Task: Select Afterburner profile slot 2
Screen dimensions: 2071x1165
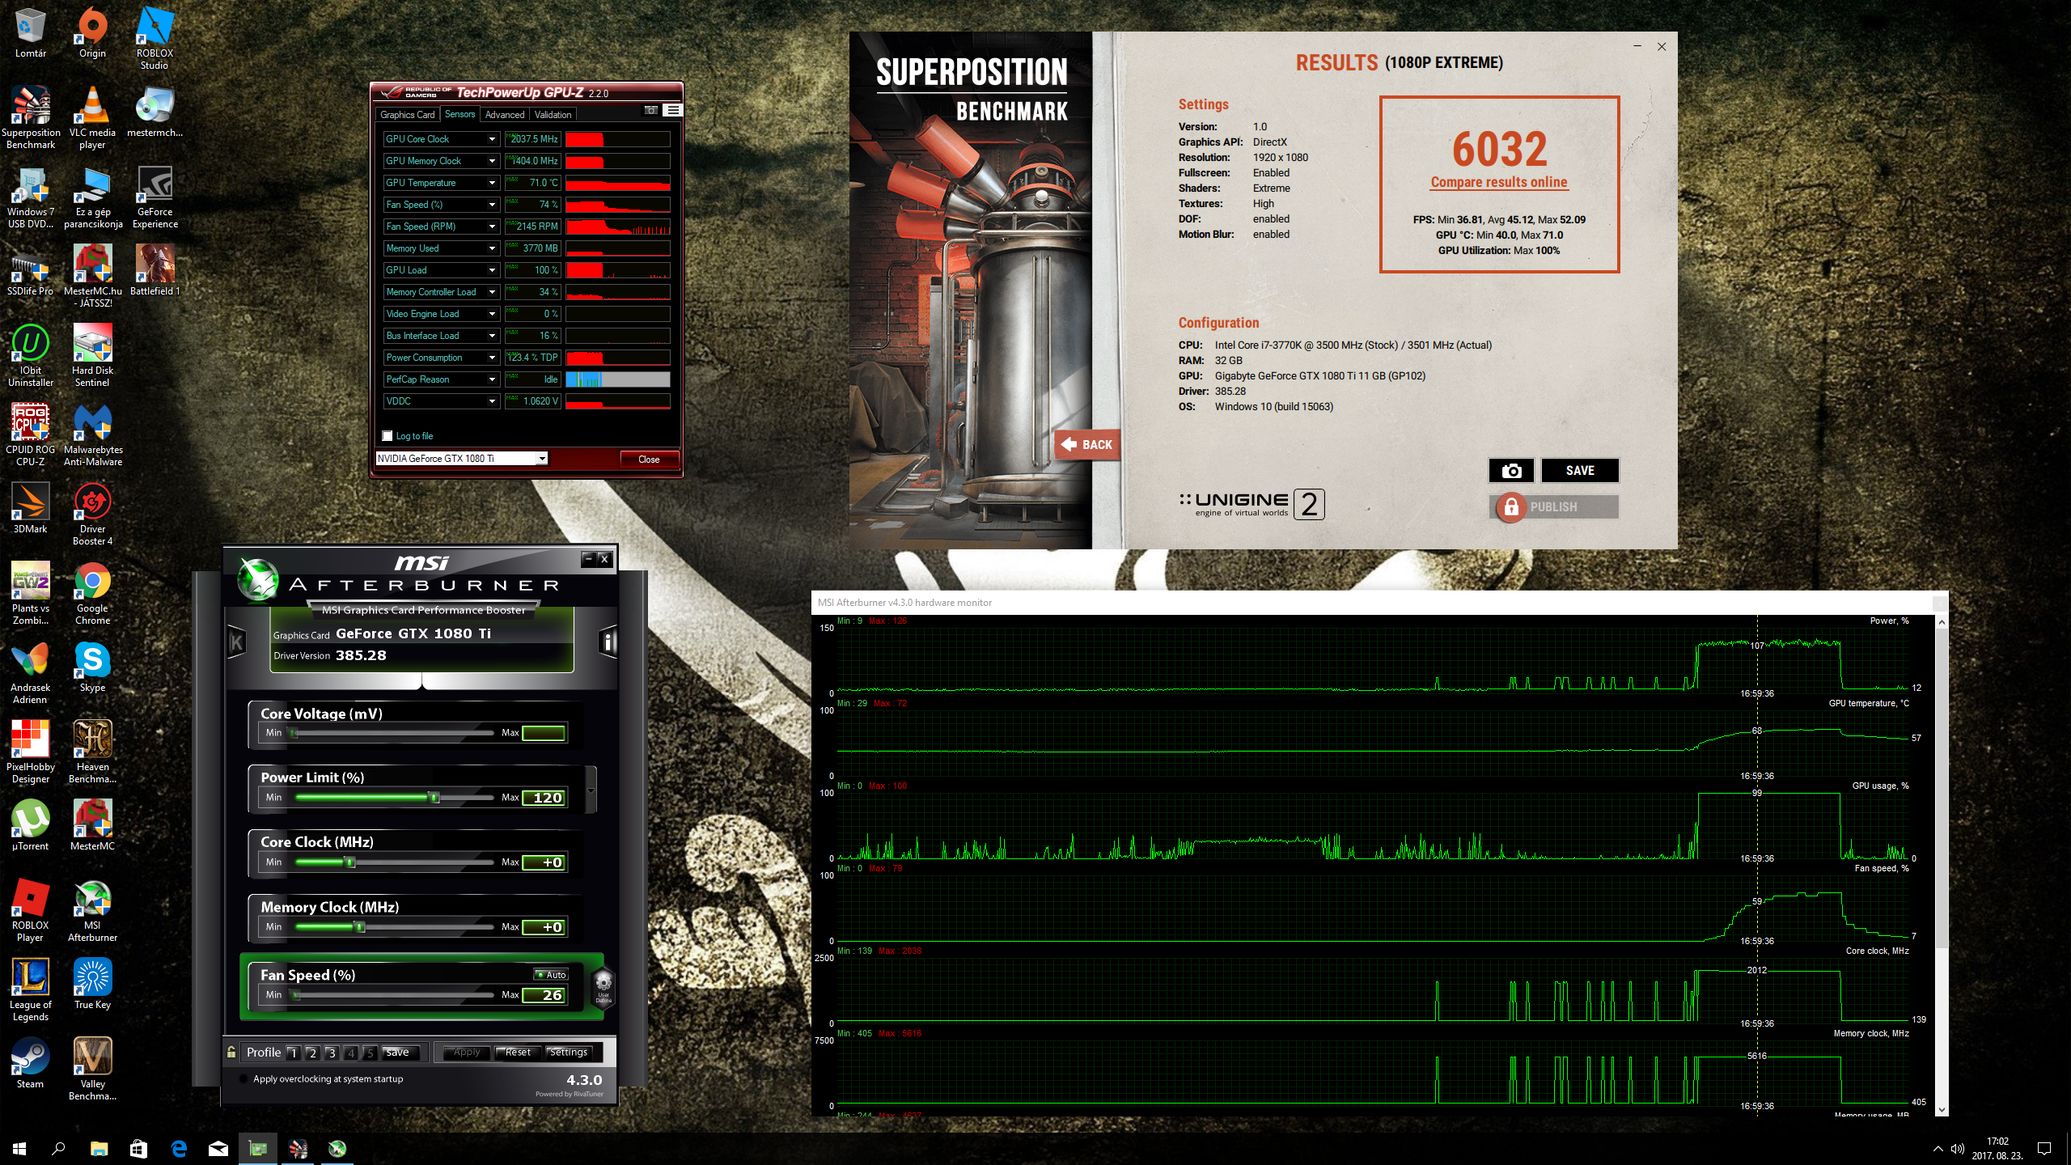Action: point(312,1052)
